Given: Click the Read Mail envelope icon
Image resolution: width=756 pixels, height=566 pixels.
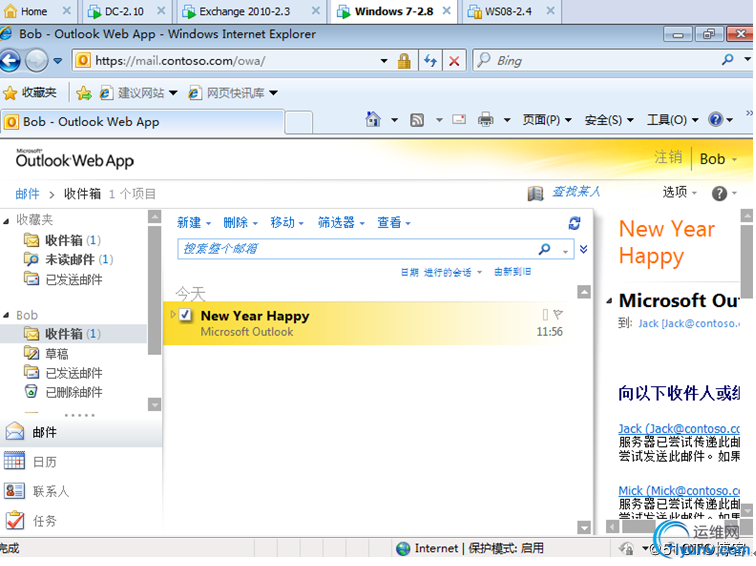Looking at the screenshot, I should pos(459,119).
